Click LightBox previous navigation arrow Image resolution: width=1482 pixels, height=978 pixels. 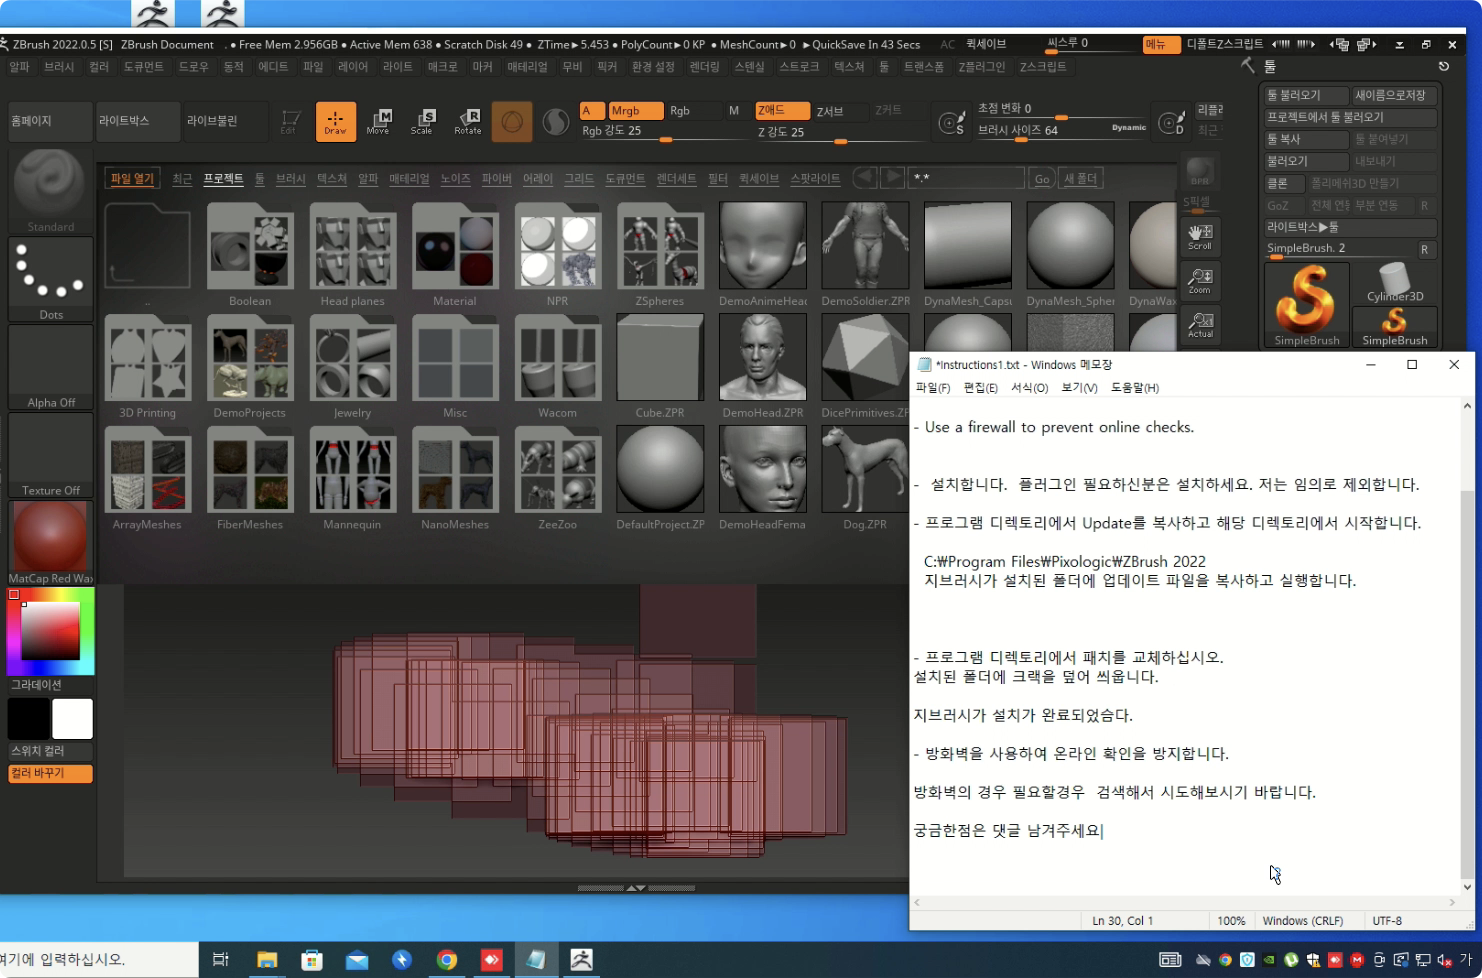click(865, 178)
